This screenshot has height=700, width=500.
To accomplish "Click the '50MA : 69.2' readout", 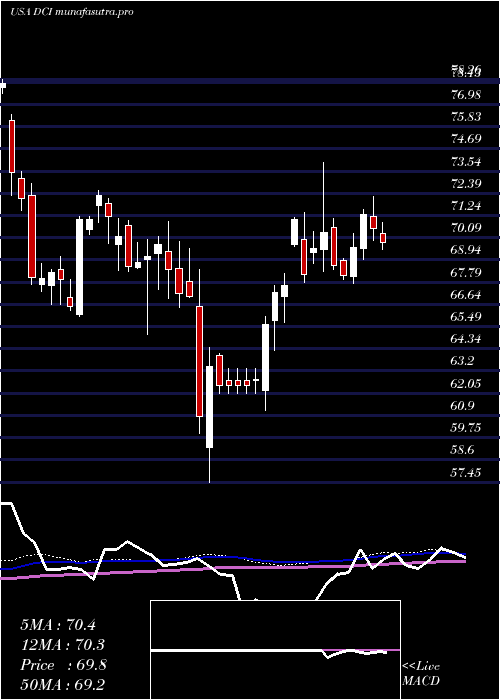I will tap(63, 685).
